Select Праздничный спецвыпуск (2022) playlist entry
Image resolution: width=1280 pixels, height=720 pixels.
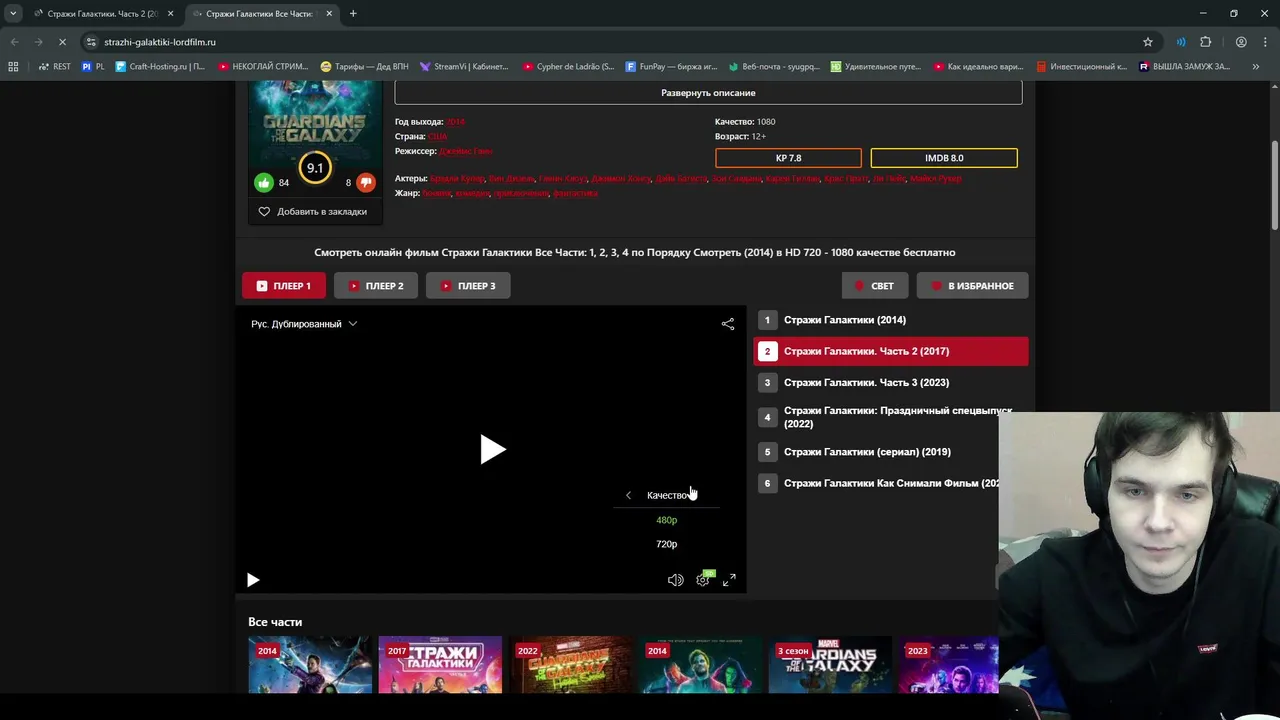coord(890,417)
